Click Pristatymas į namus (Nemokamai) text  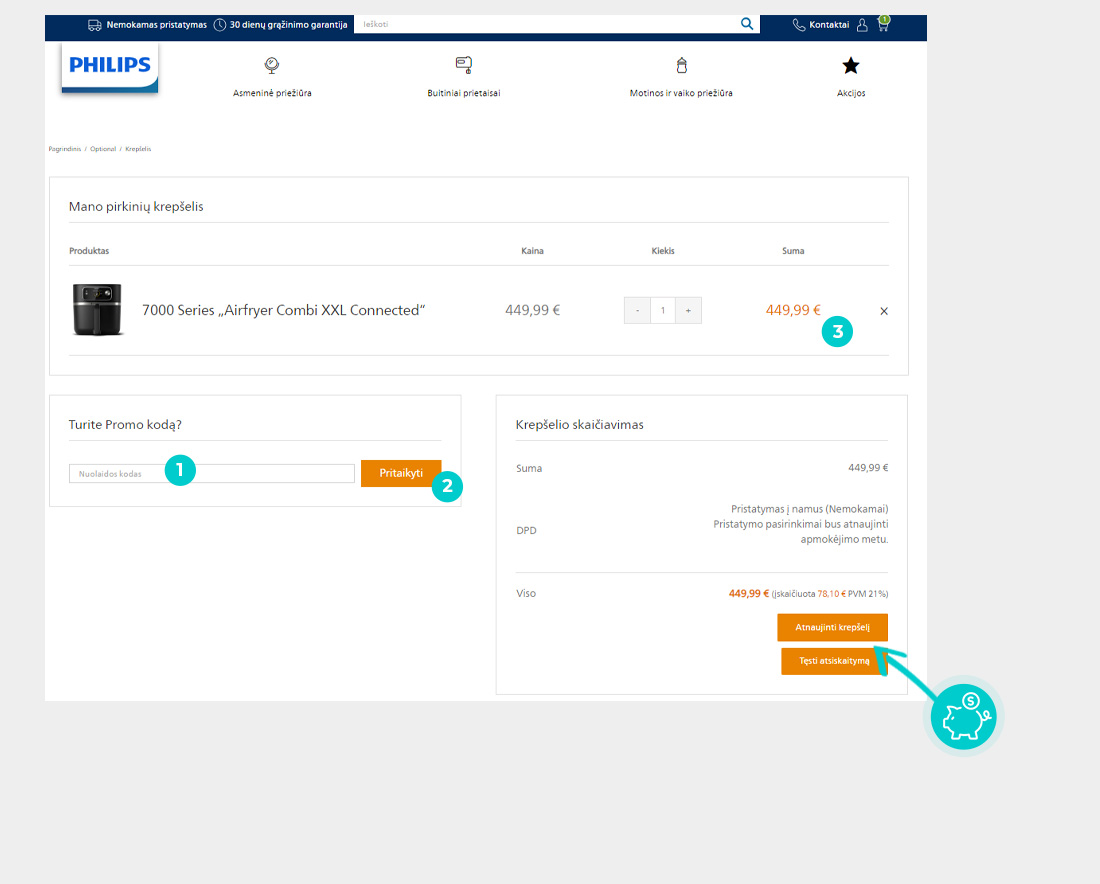coord(810,509)
